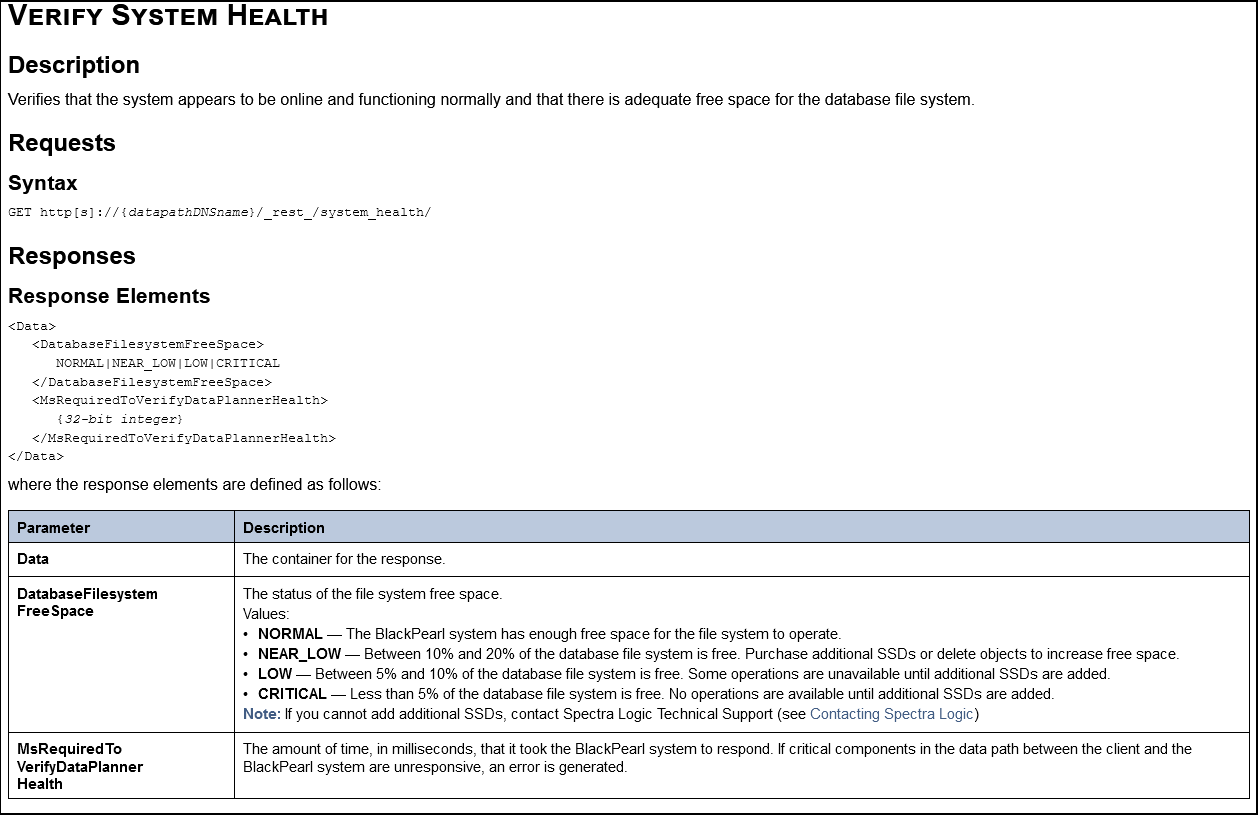Click the container for the response description
The width and height of the screenshot is (1258, 815).
coord(344,559)
